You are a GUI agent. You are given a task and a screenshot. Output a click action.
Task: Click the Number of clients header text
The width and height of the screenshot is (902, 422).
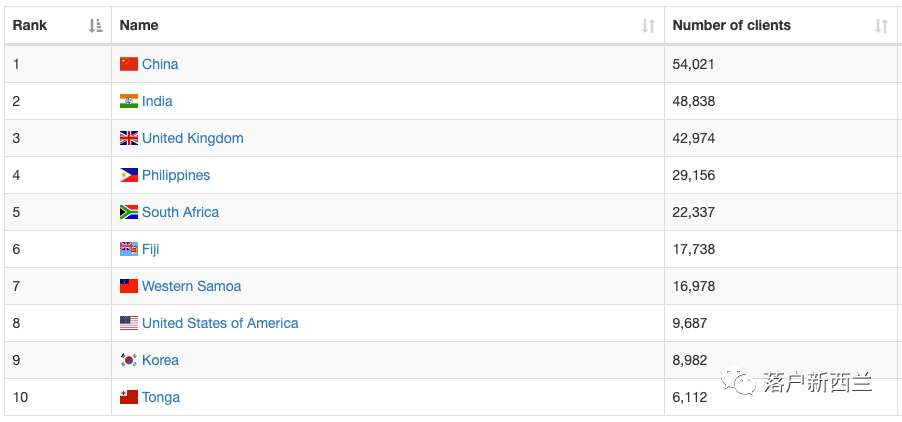[x=731, y=25]
